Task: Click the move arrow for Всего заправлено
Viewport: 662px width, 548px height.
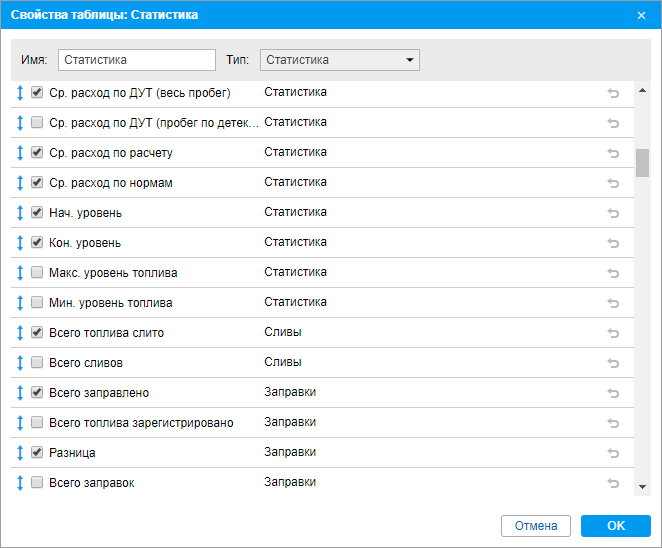Action: [20, 393]
